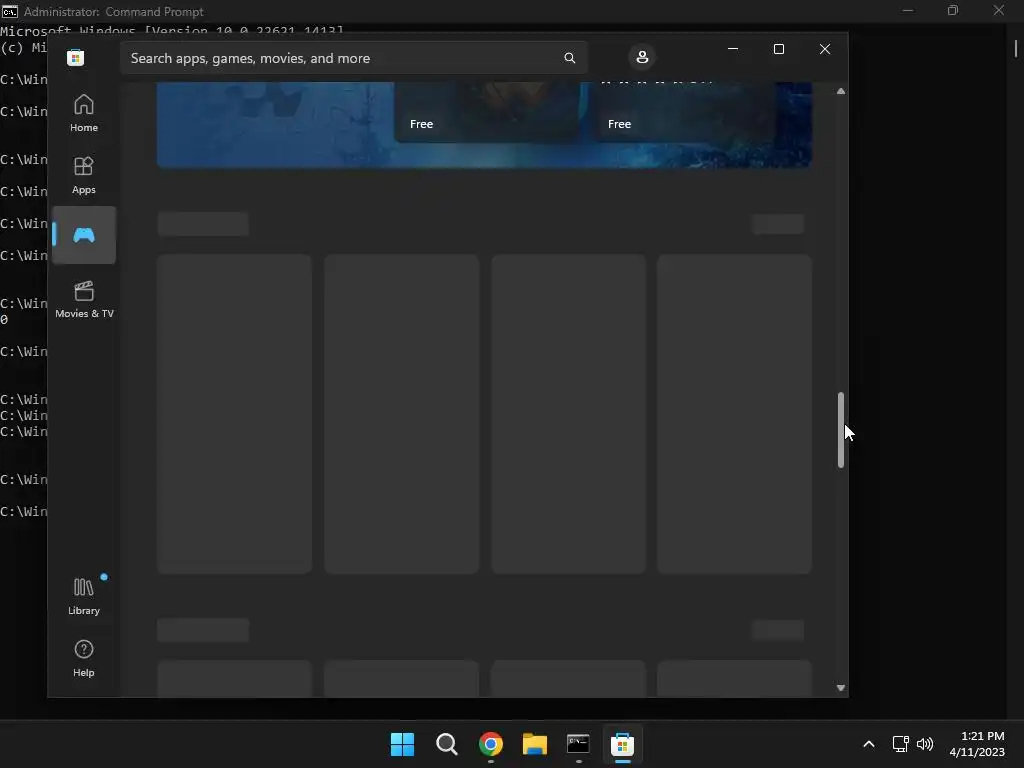The height and width of the screenshot is (768, 1024).
Task: Click the Command Prompt scrollbar thumb
Action: click(x=1016, y=49)
